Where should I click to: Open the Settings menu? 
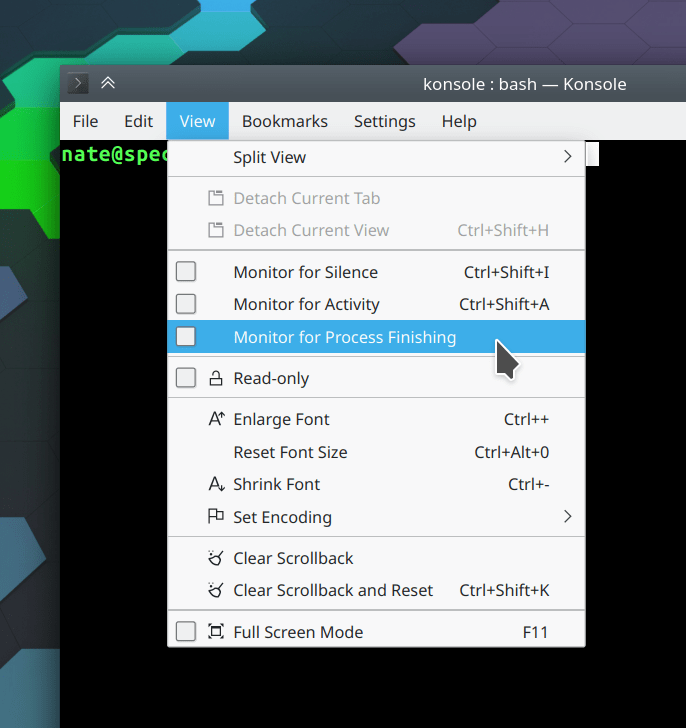[x=384, y=121]
